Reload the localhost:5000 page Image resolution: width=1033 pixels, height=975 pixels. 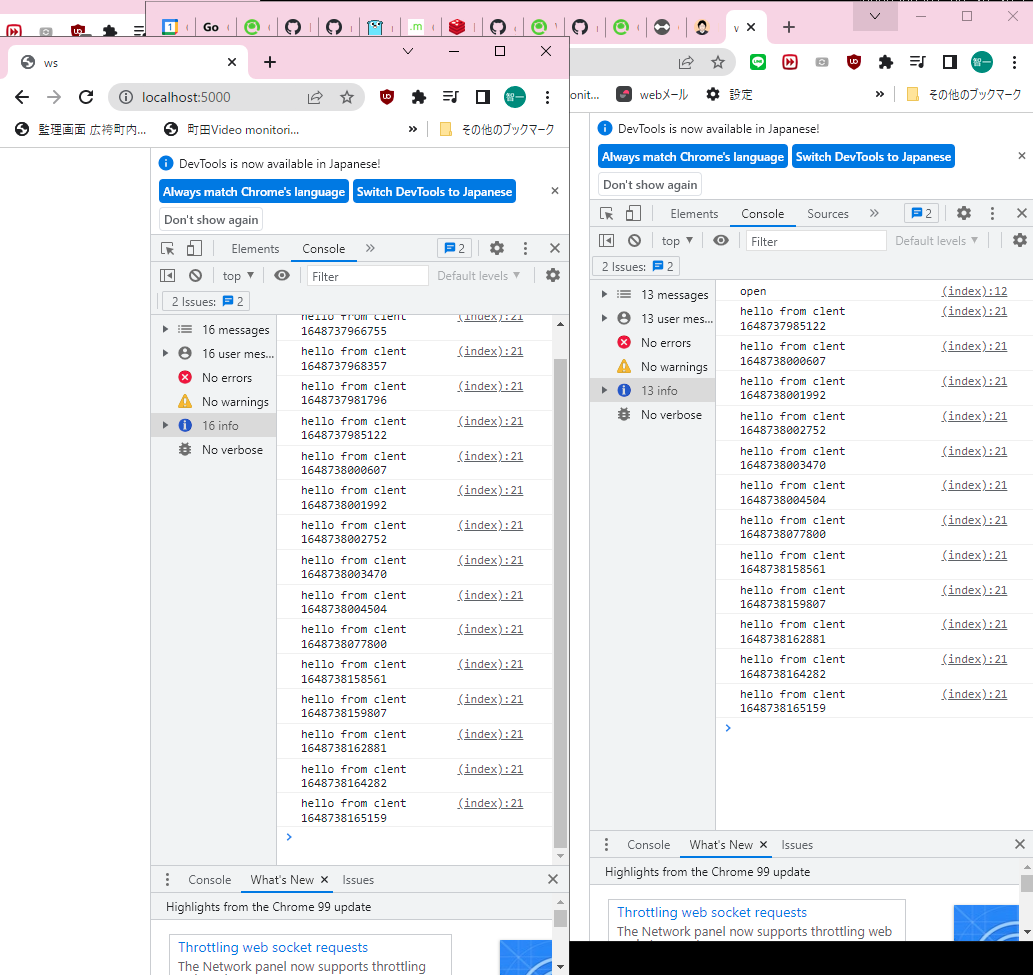pos(86,97)
